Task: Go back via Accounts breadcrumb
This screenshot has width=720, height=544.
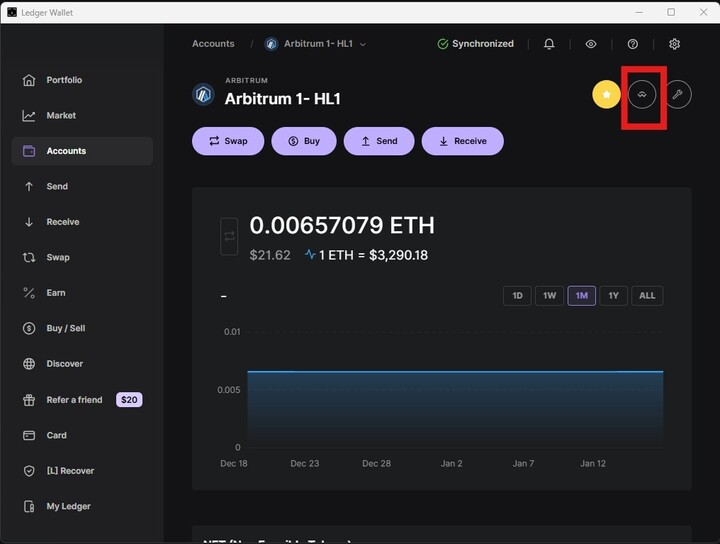Action: click(x=213, y=44)
